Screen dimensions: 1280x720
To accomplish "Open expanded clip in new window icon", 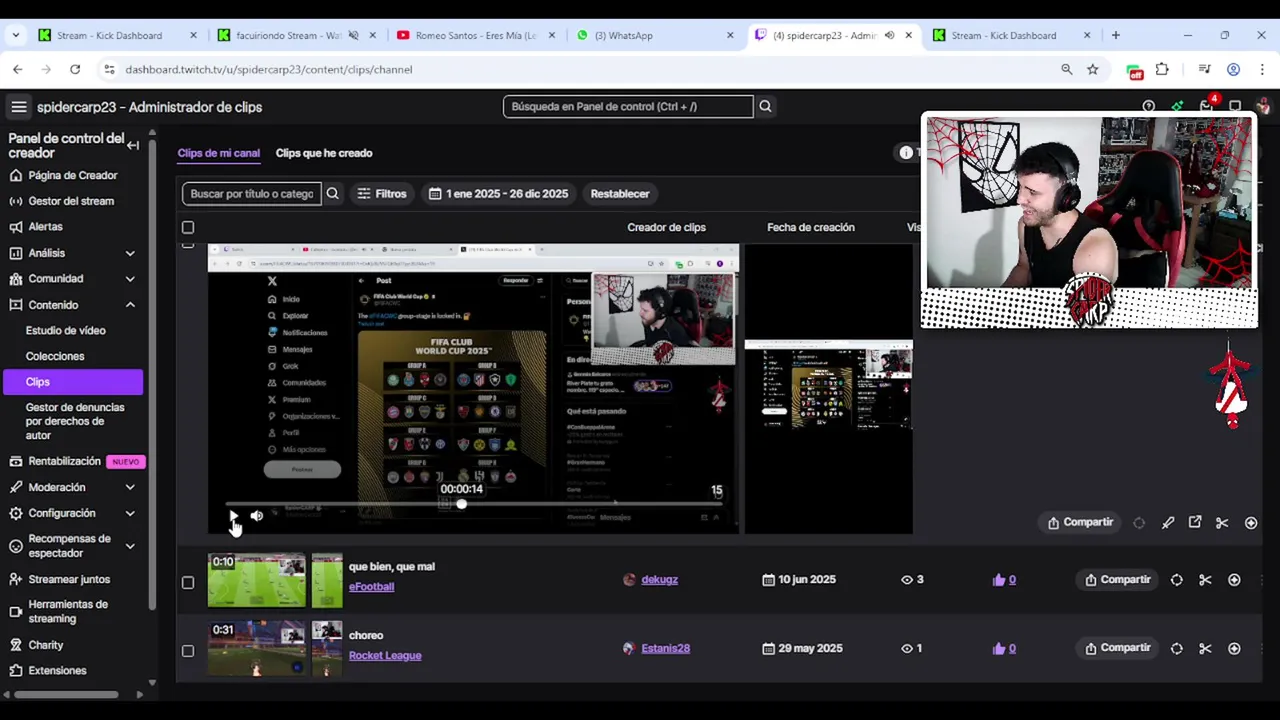I will pyautogui.click(x=1195, y=522).
